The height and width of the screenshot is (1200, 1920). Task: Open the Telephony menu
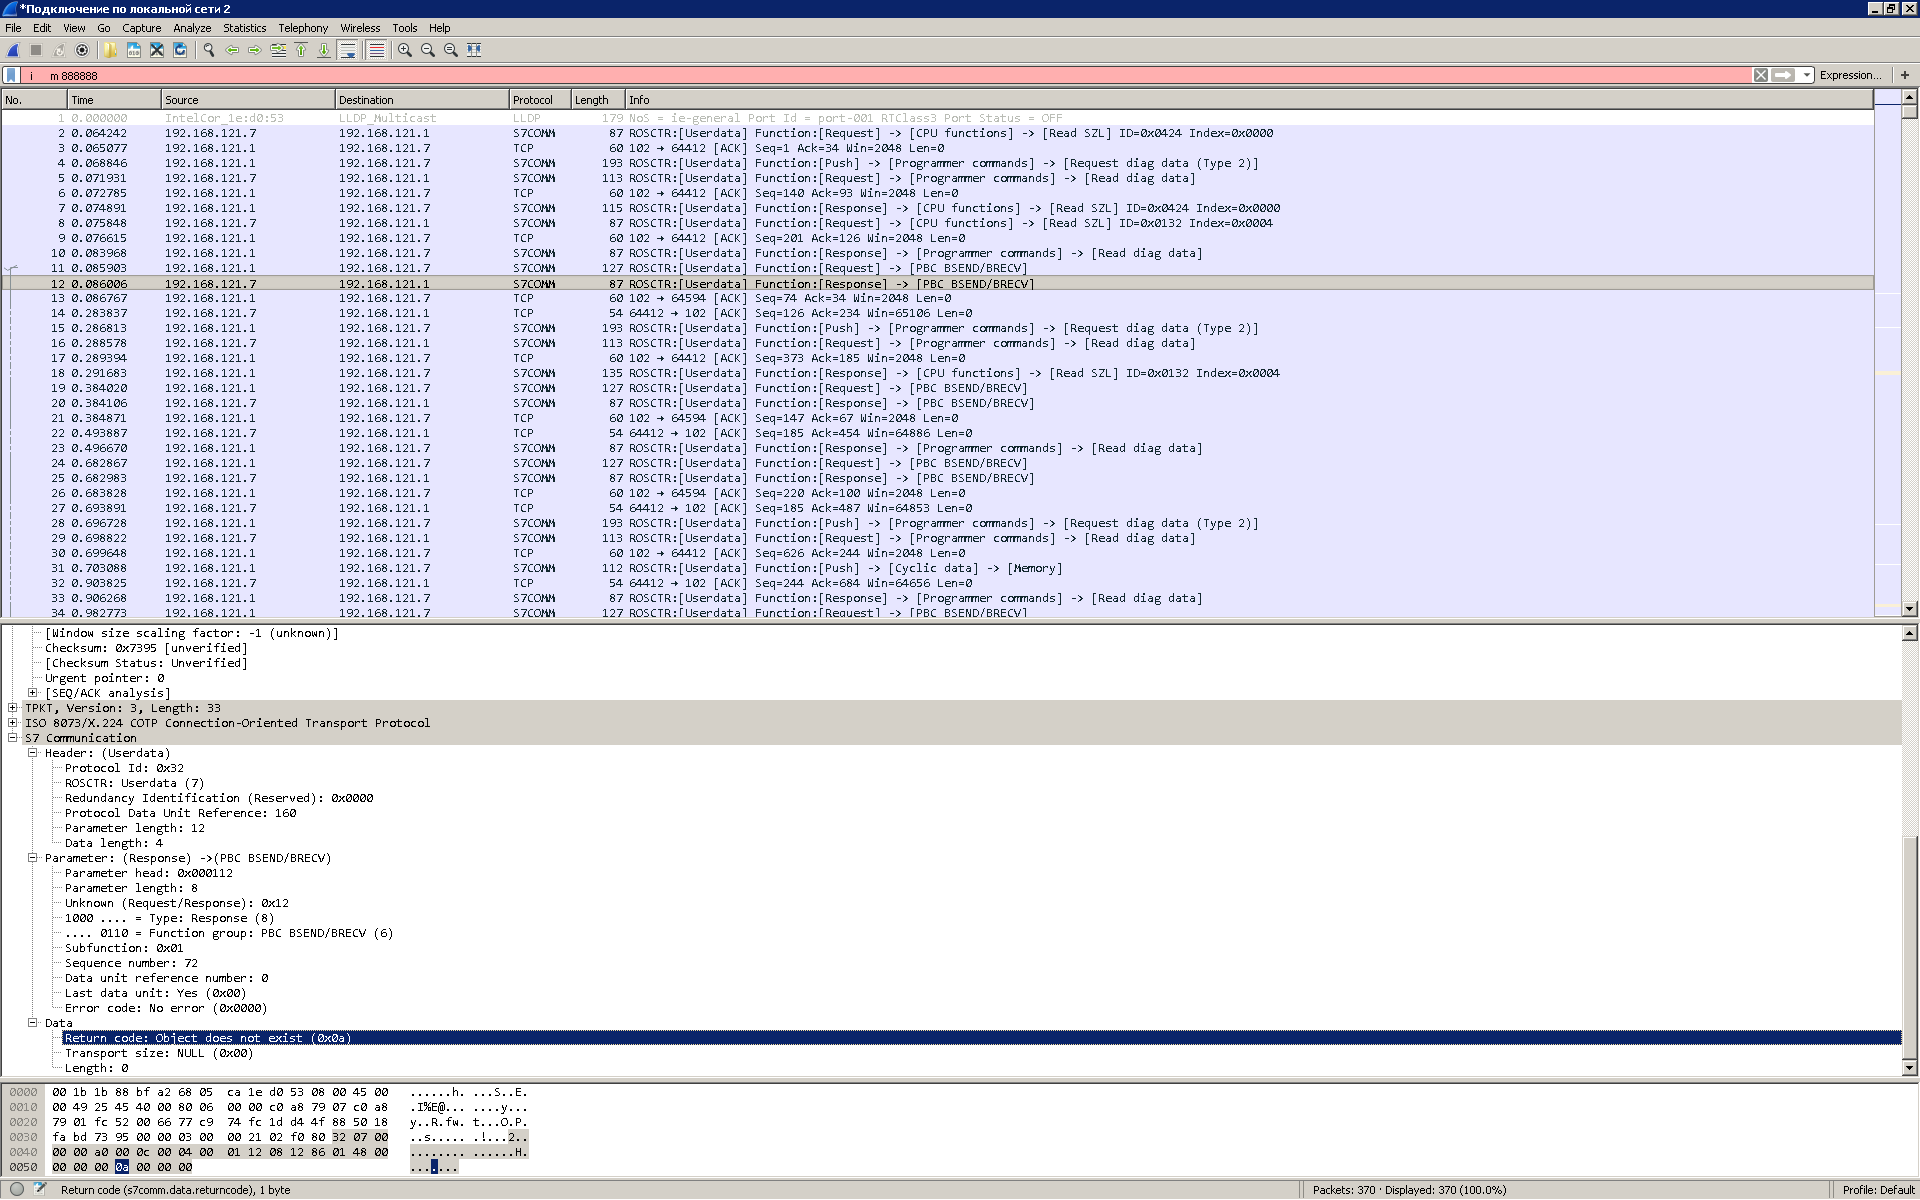click(x=302, y=28)
